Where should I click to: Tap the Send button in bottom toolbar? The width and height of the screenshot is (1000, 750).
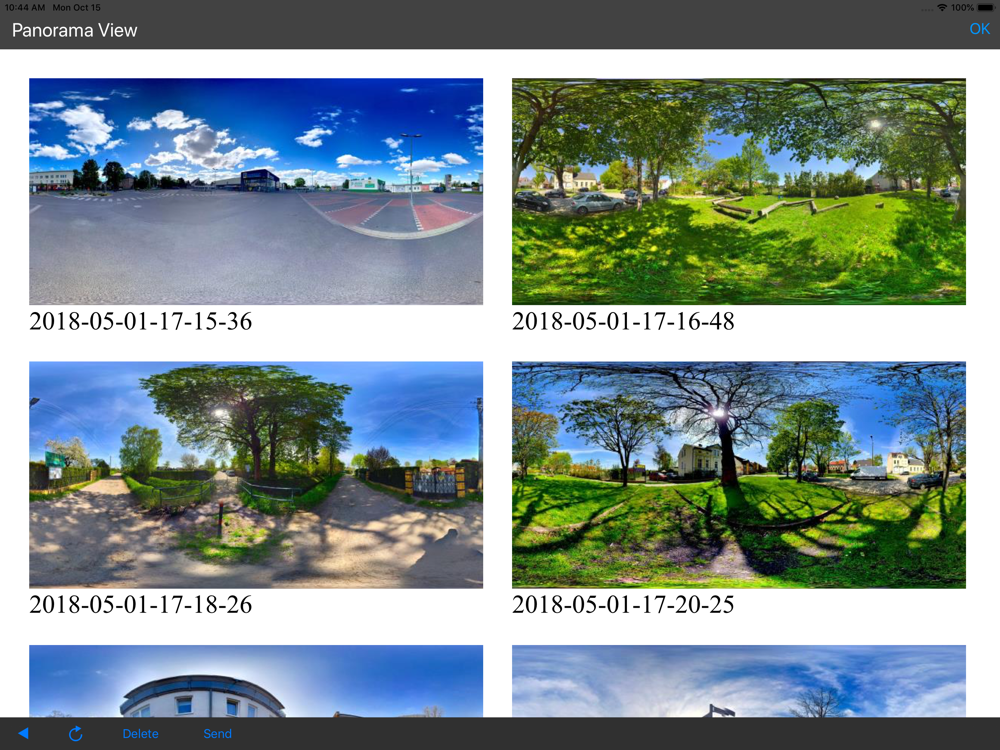click(217, 733)
